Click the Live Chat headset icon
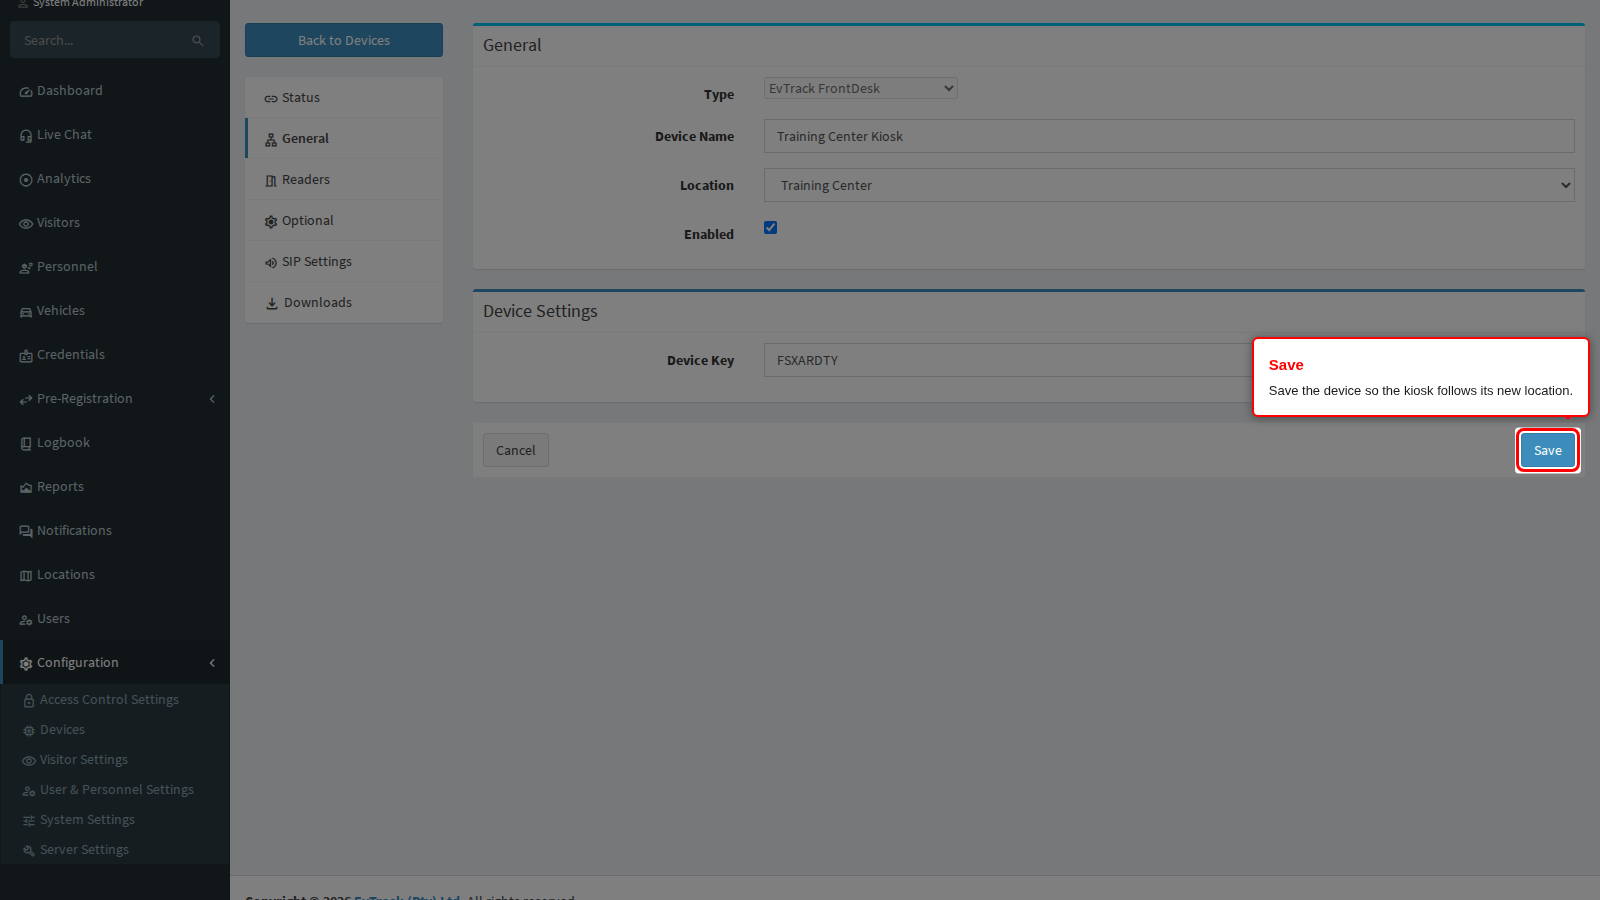Image resolution: width=1600 pixels, height=900 pixels. coord(26,135)
